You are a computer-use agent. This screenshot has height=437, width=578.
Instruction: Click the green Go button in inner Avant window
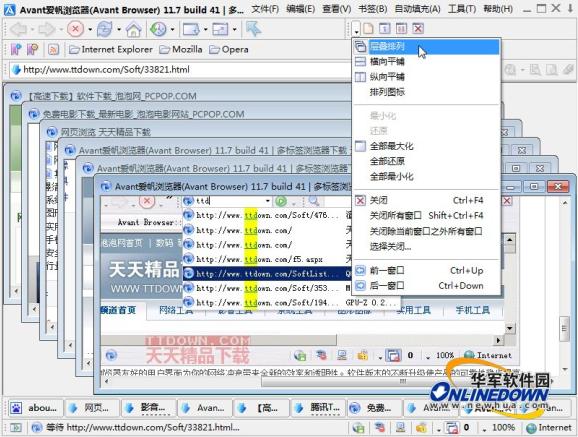pyautogui.click(x=281, y=201)
